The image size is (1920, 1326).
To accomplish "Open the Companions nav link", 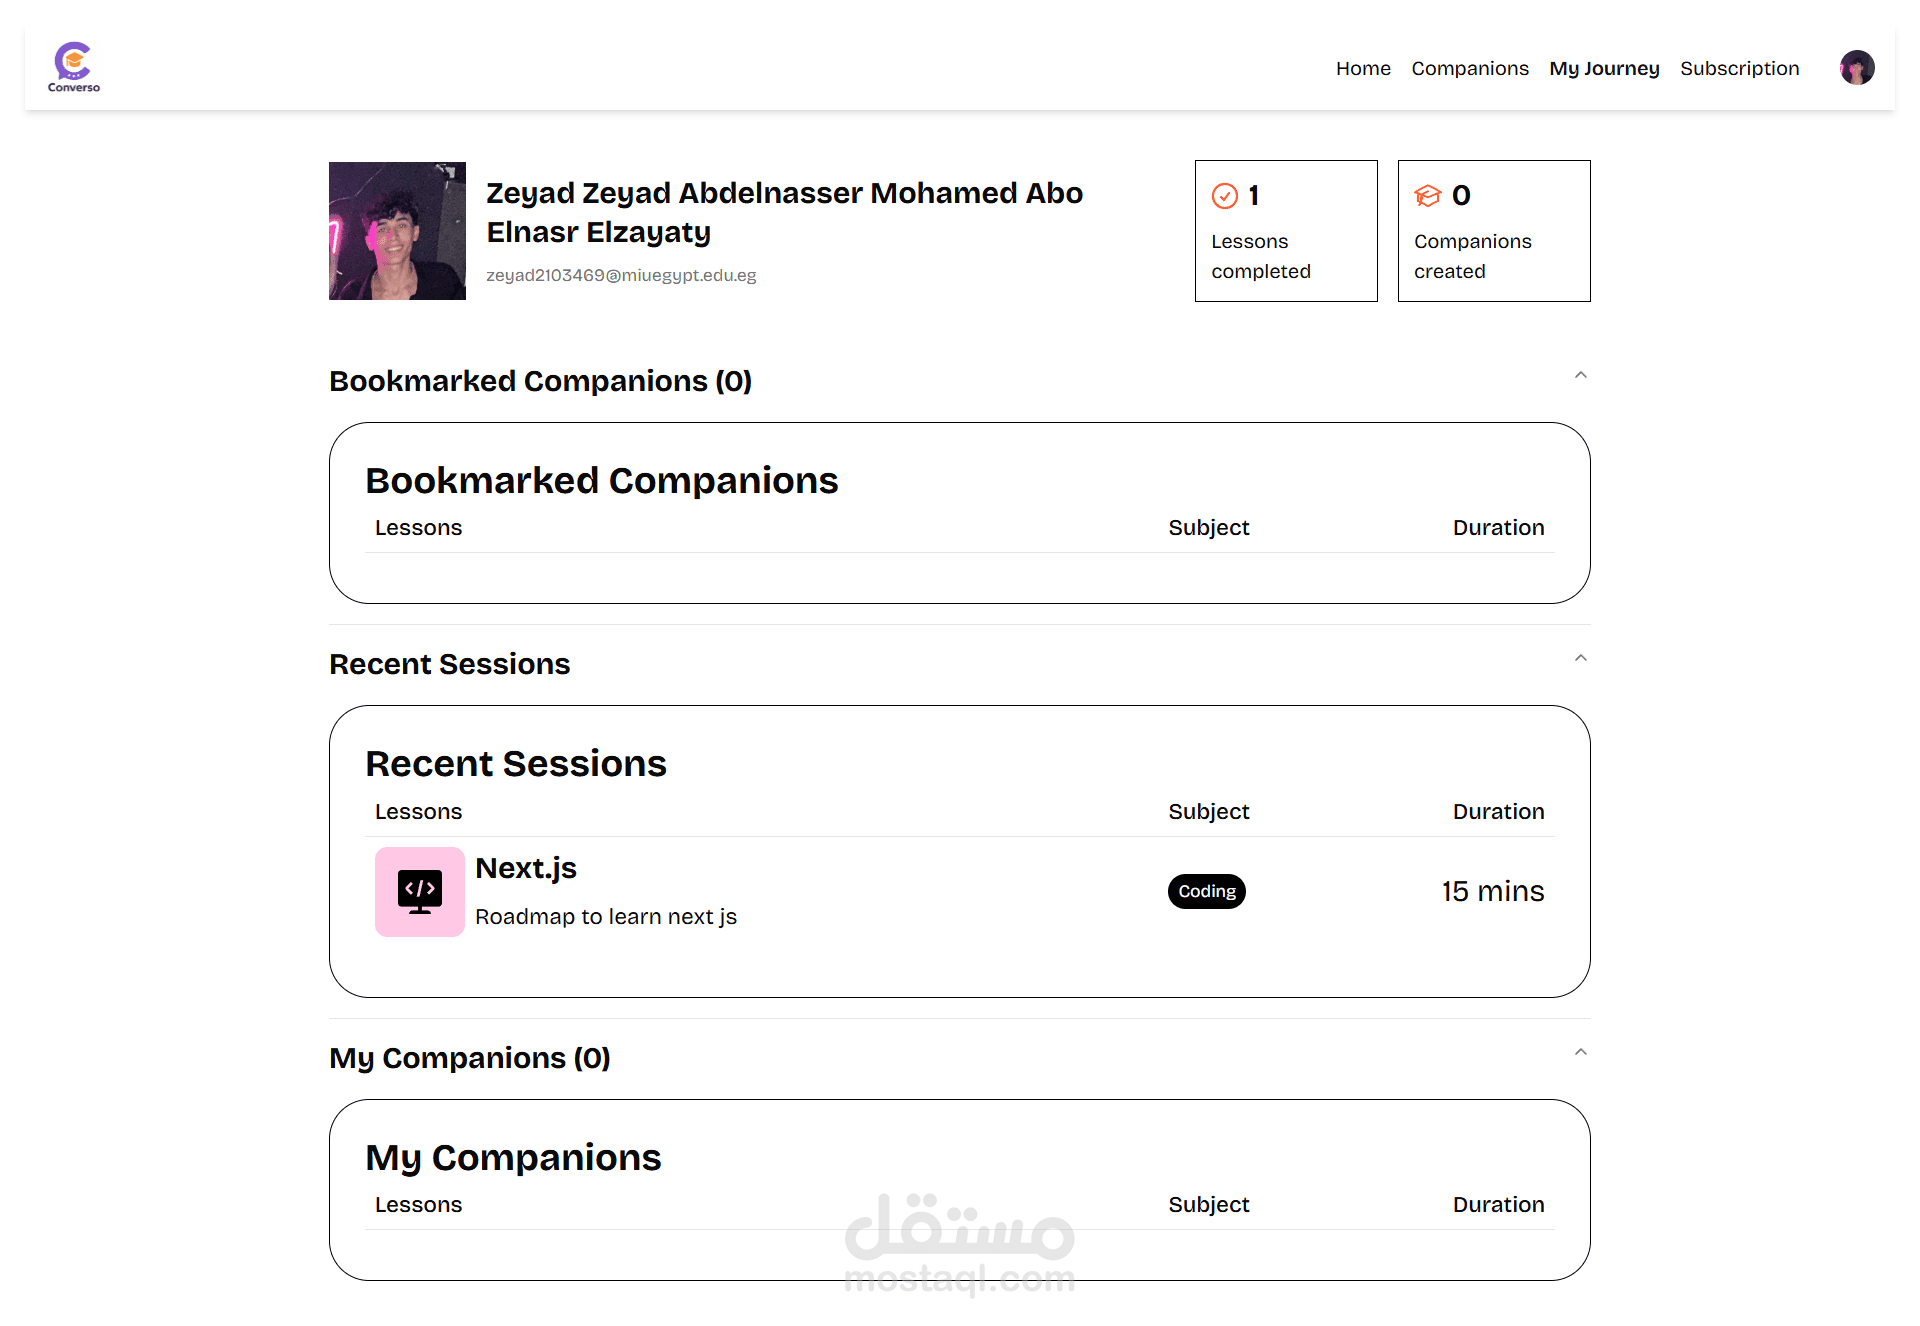I will 1470,69.
